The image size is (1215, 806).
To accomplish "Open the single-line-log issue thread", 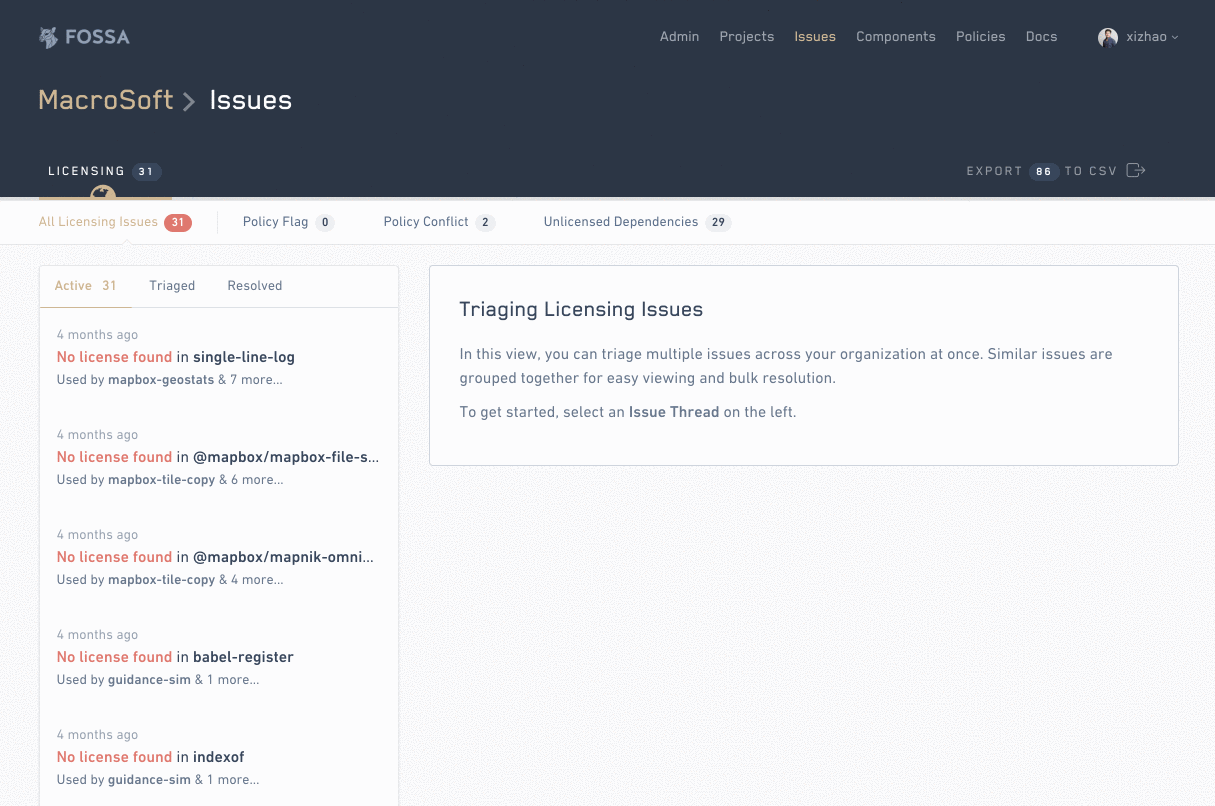I will pyautogui.click(x=219, y=357).
